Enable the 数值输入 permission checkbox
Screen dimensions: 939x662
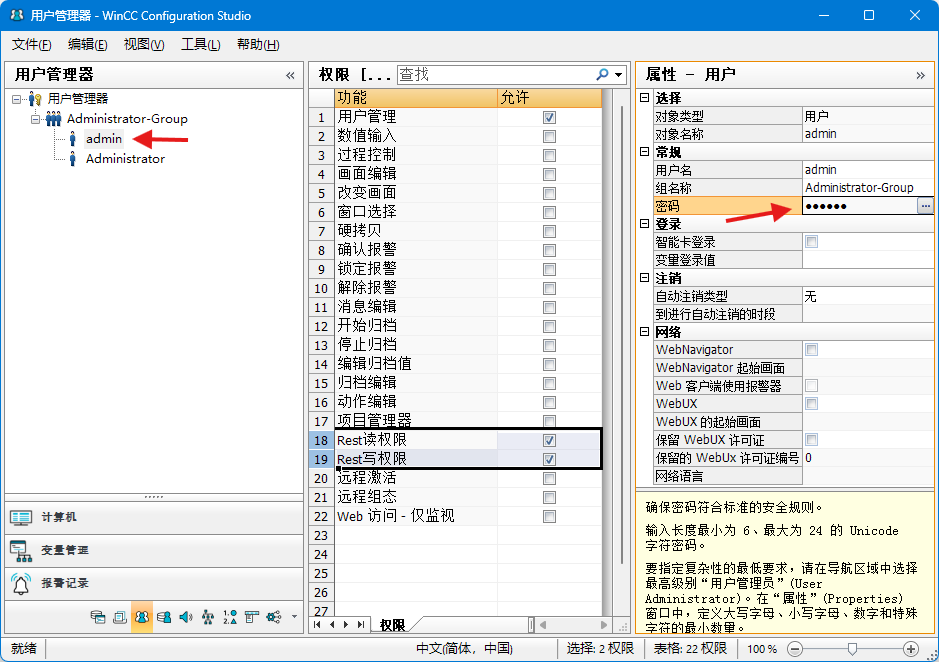pos(549,137)
